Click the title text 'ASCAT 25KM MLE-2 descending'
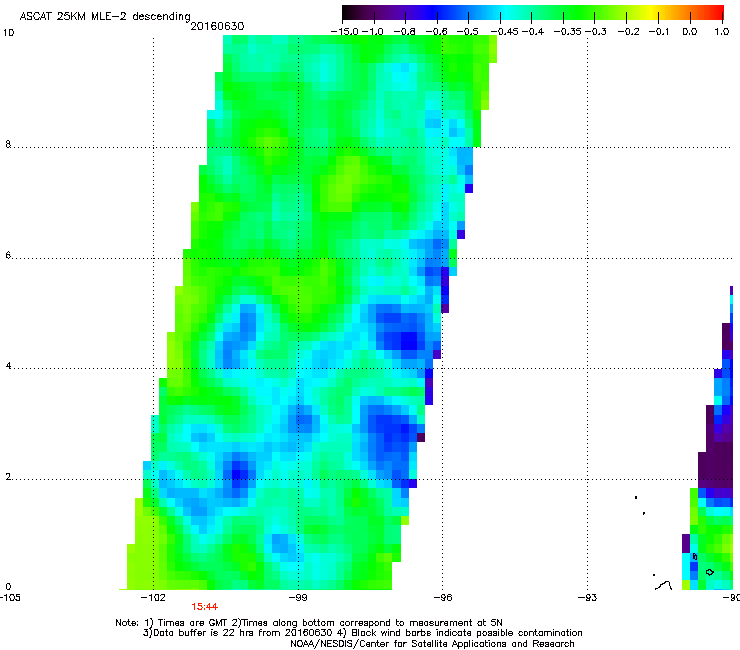 coord(105,17)
